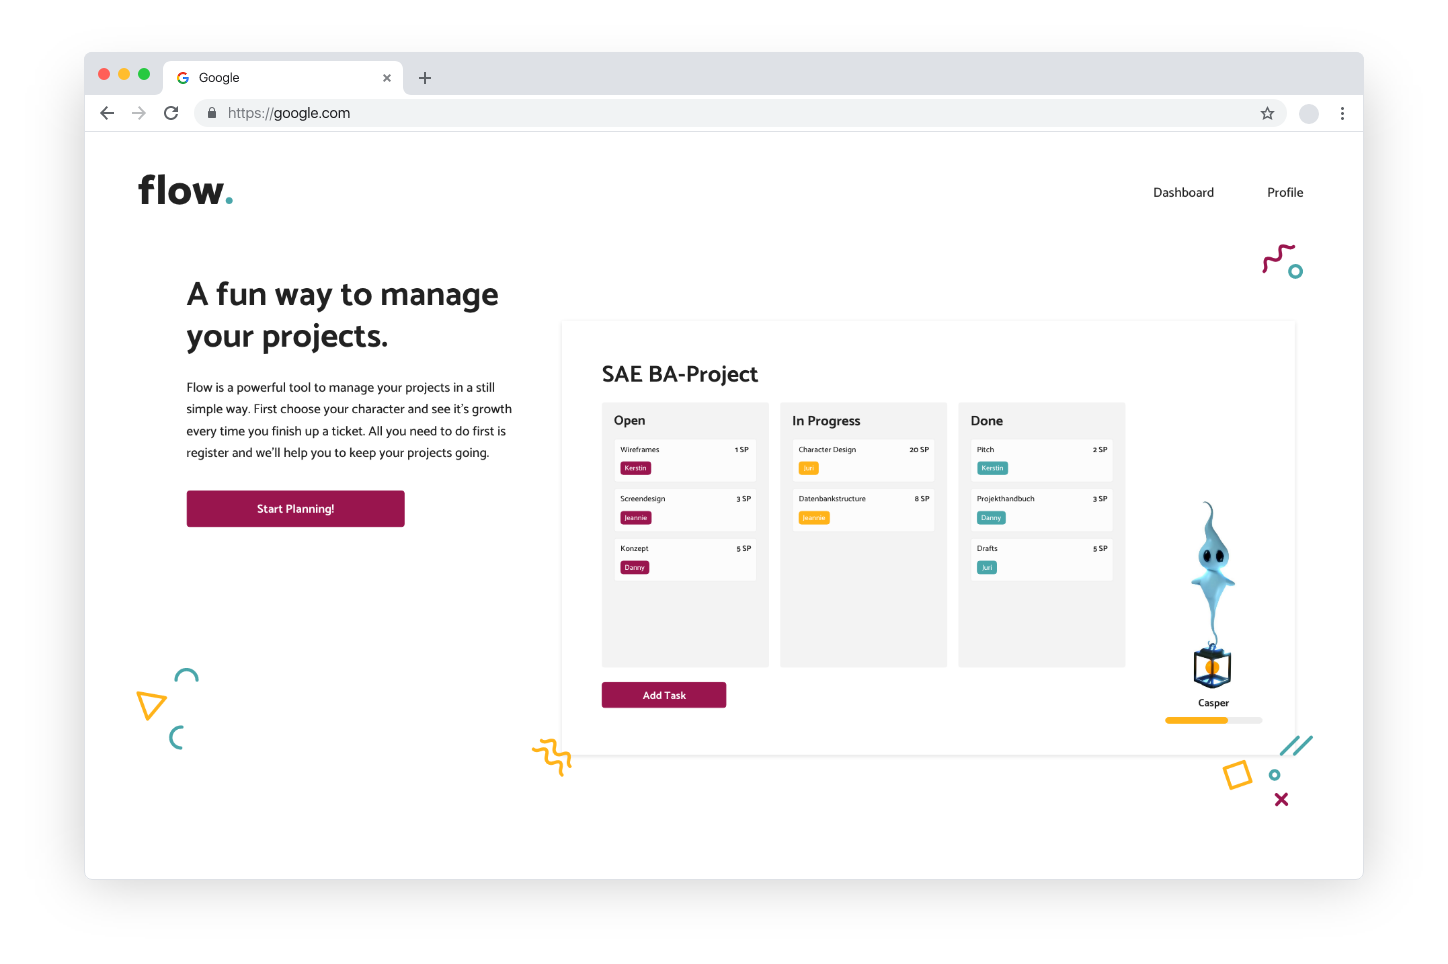Click the Danny tag on Konzept
The width and height of the screenshot is (1448, 964).
click(635, 567)
